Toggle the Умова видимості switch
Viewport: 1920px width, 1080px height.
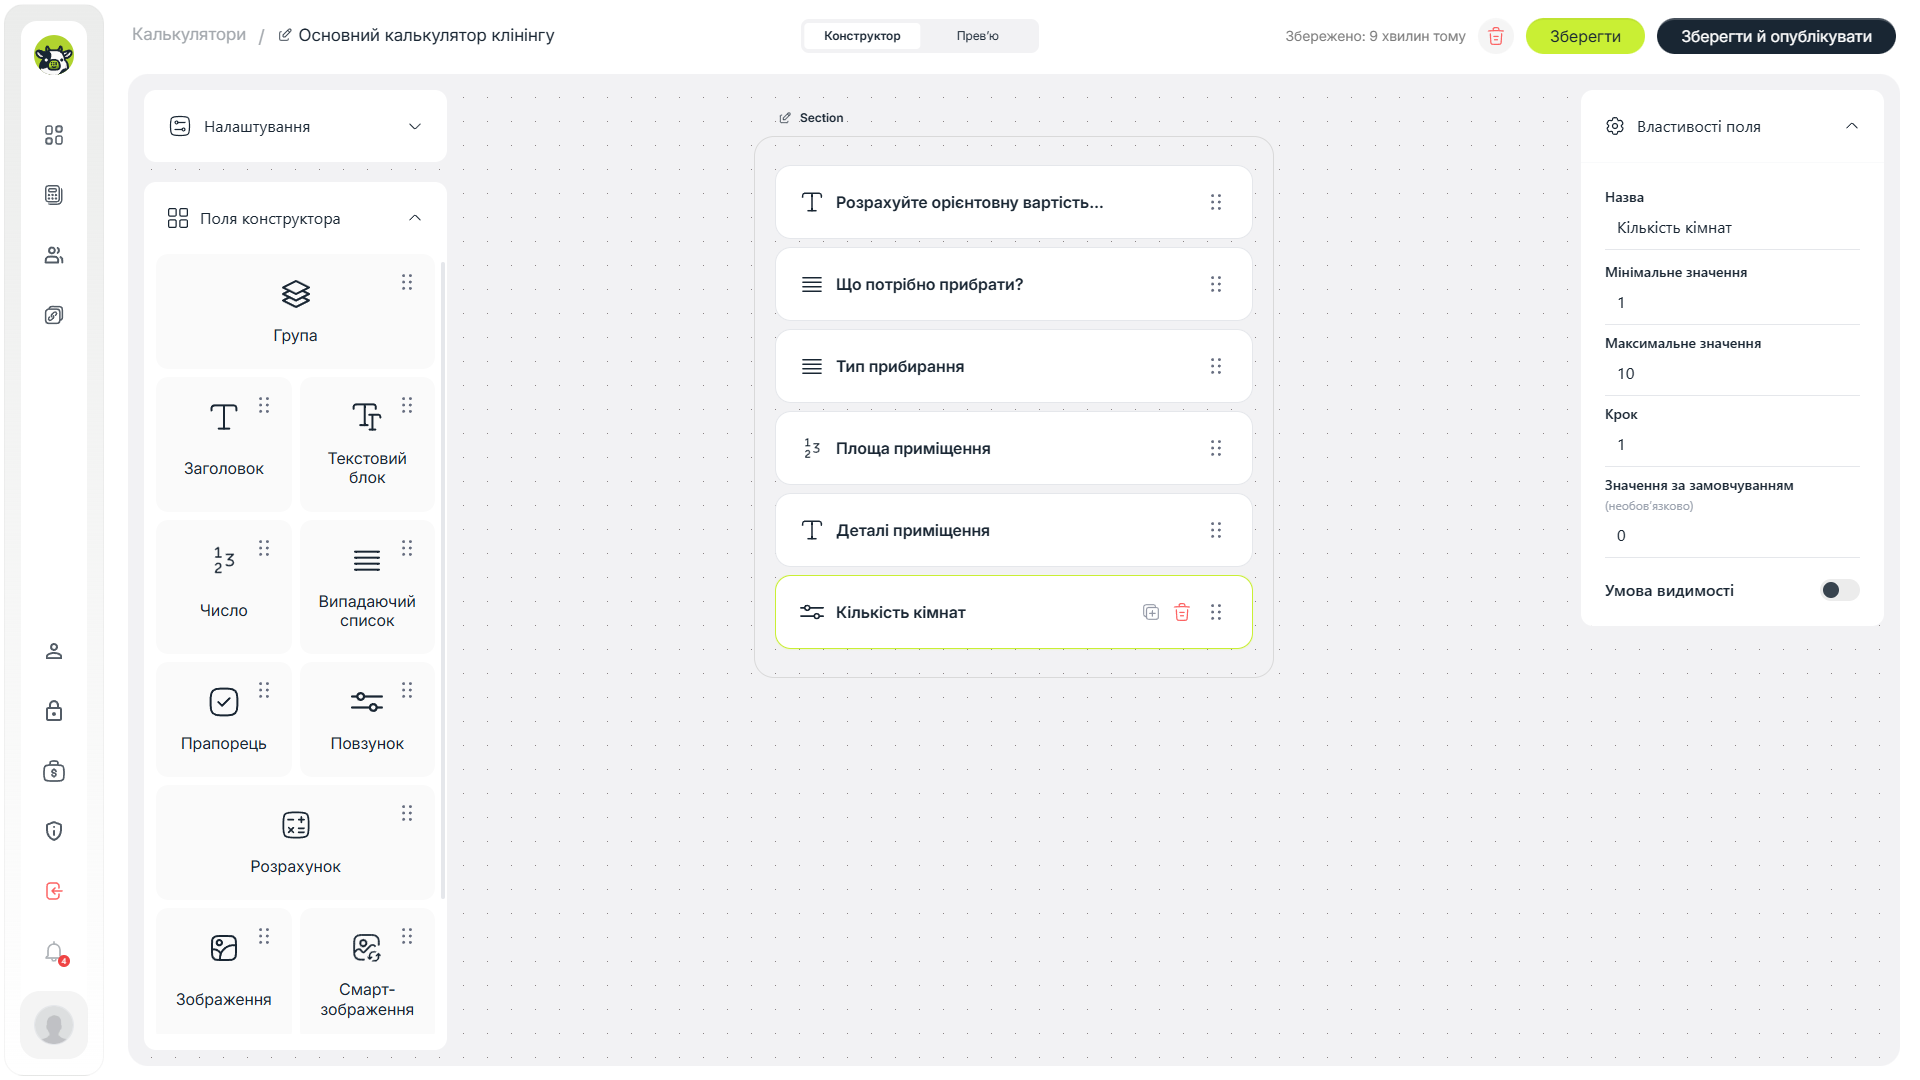pos(1839,590)
